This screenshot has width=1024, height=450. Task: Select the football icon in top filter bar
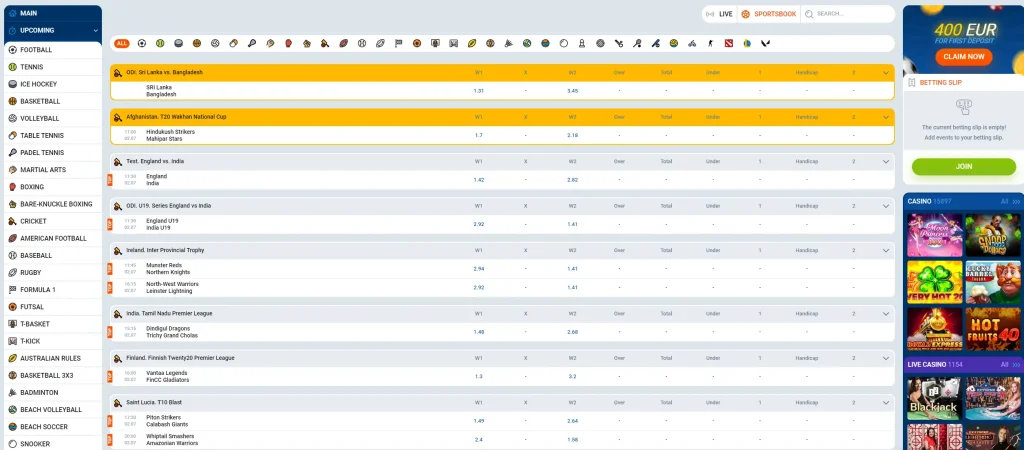click(x=142, y=43)
